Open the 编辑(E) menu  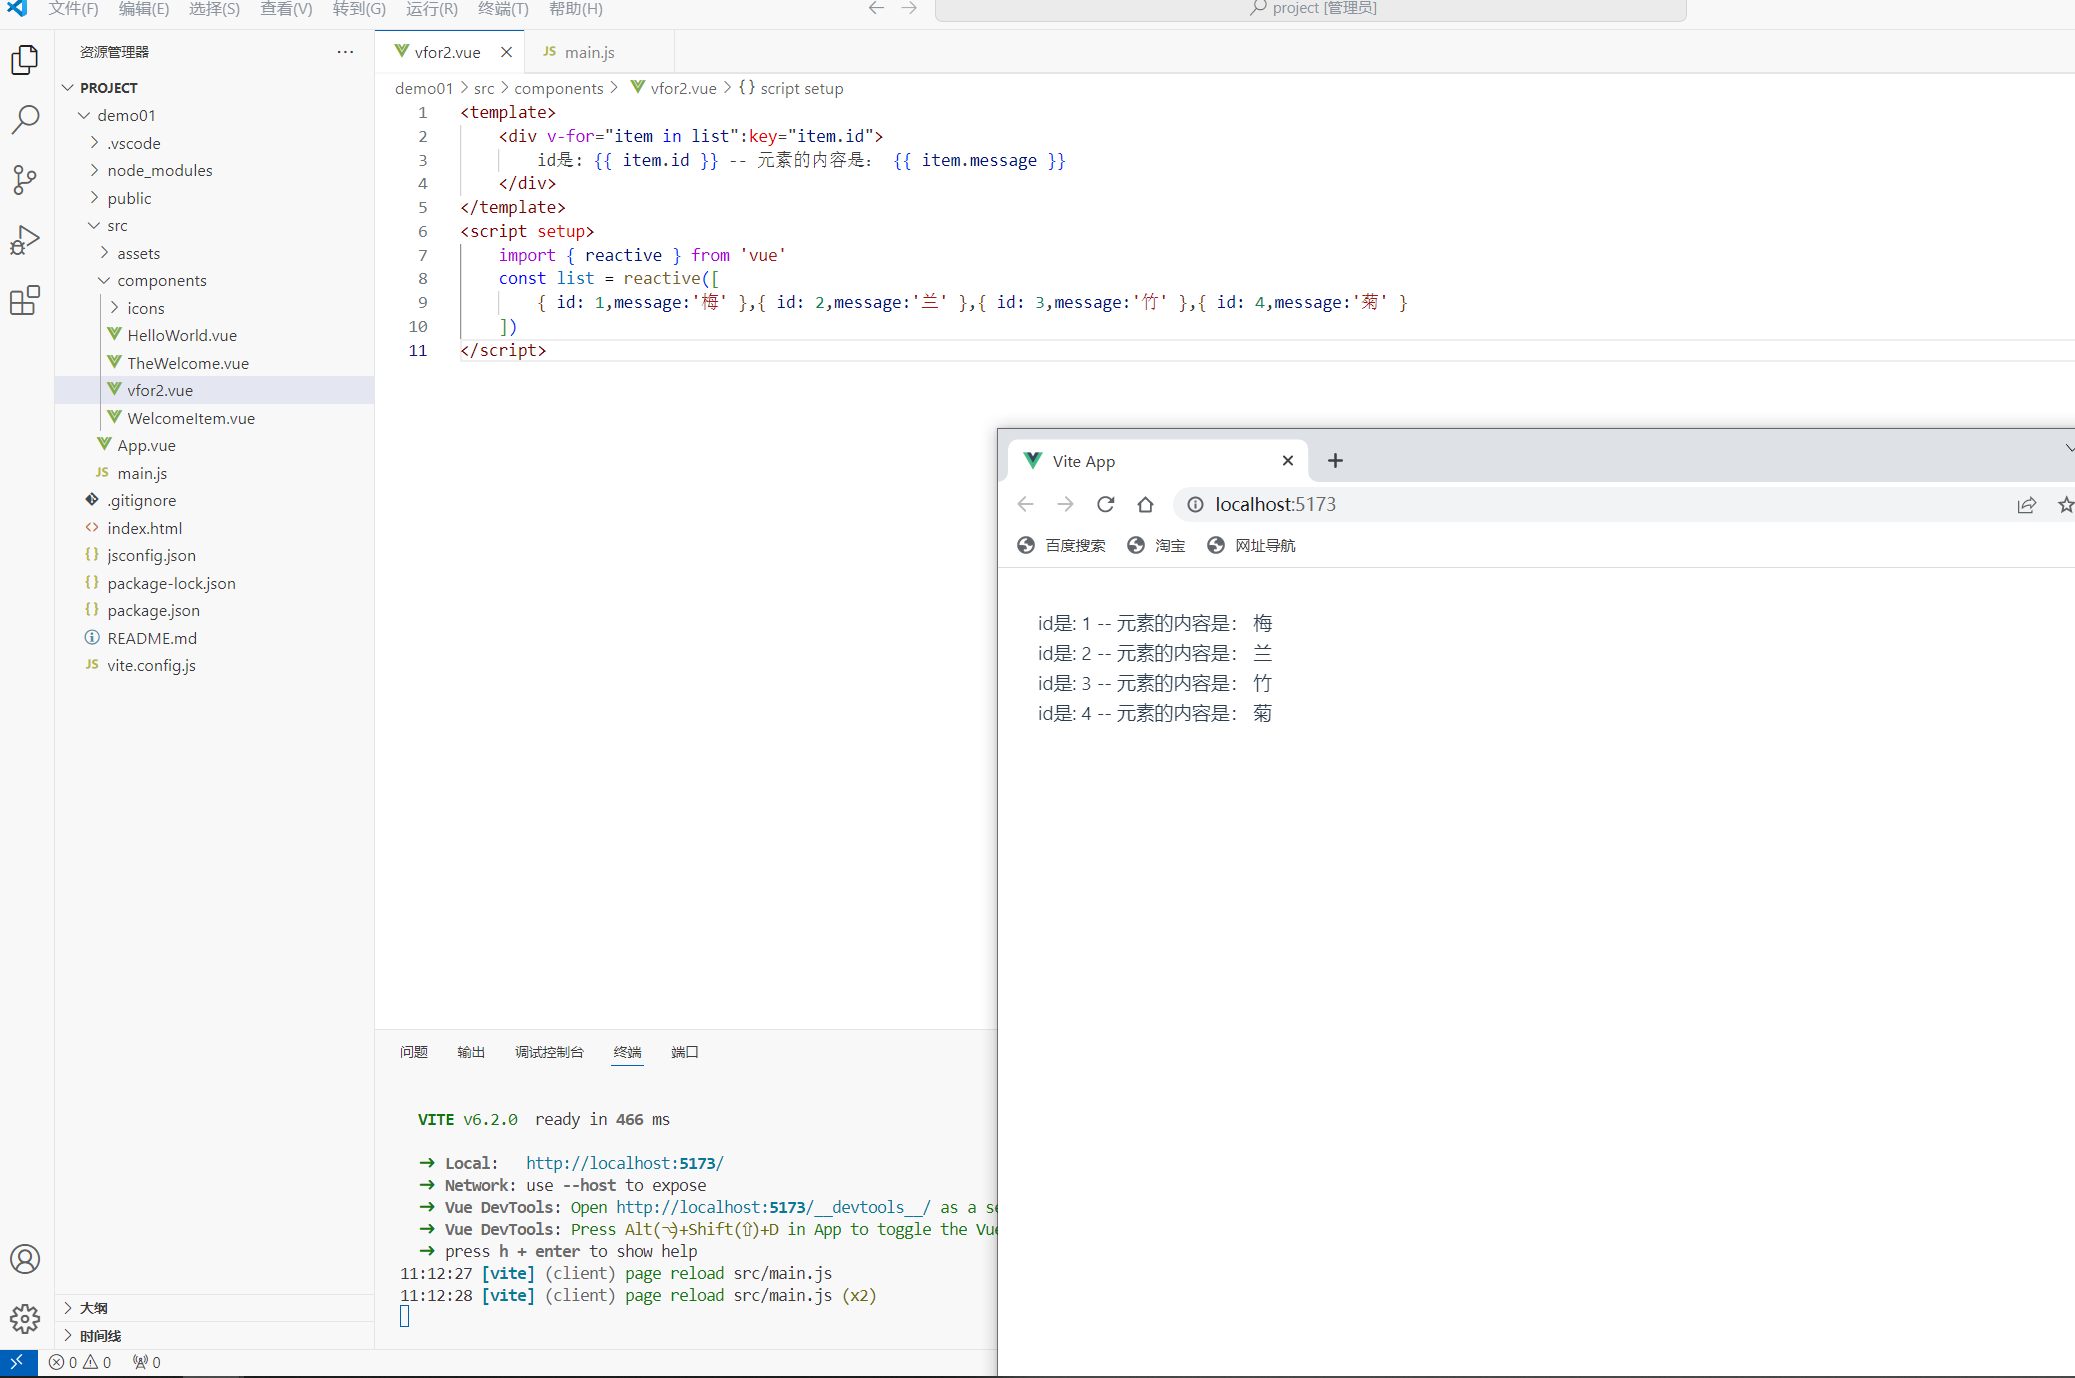[x=144, y=9]
